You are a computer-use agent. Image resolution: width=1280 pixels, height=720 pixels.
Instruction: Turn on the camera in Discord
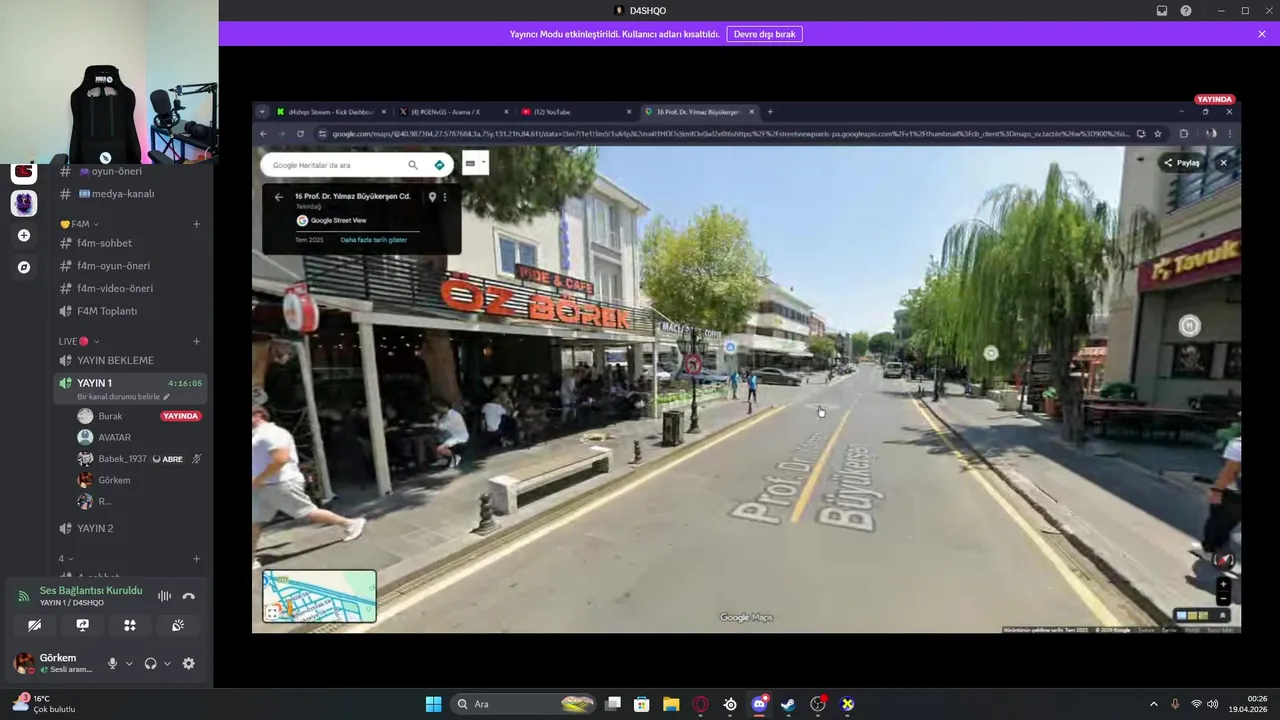[x=35, y=625]
